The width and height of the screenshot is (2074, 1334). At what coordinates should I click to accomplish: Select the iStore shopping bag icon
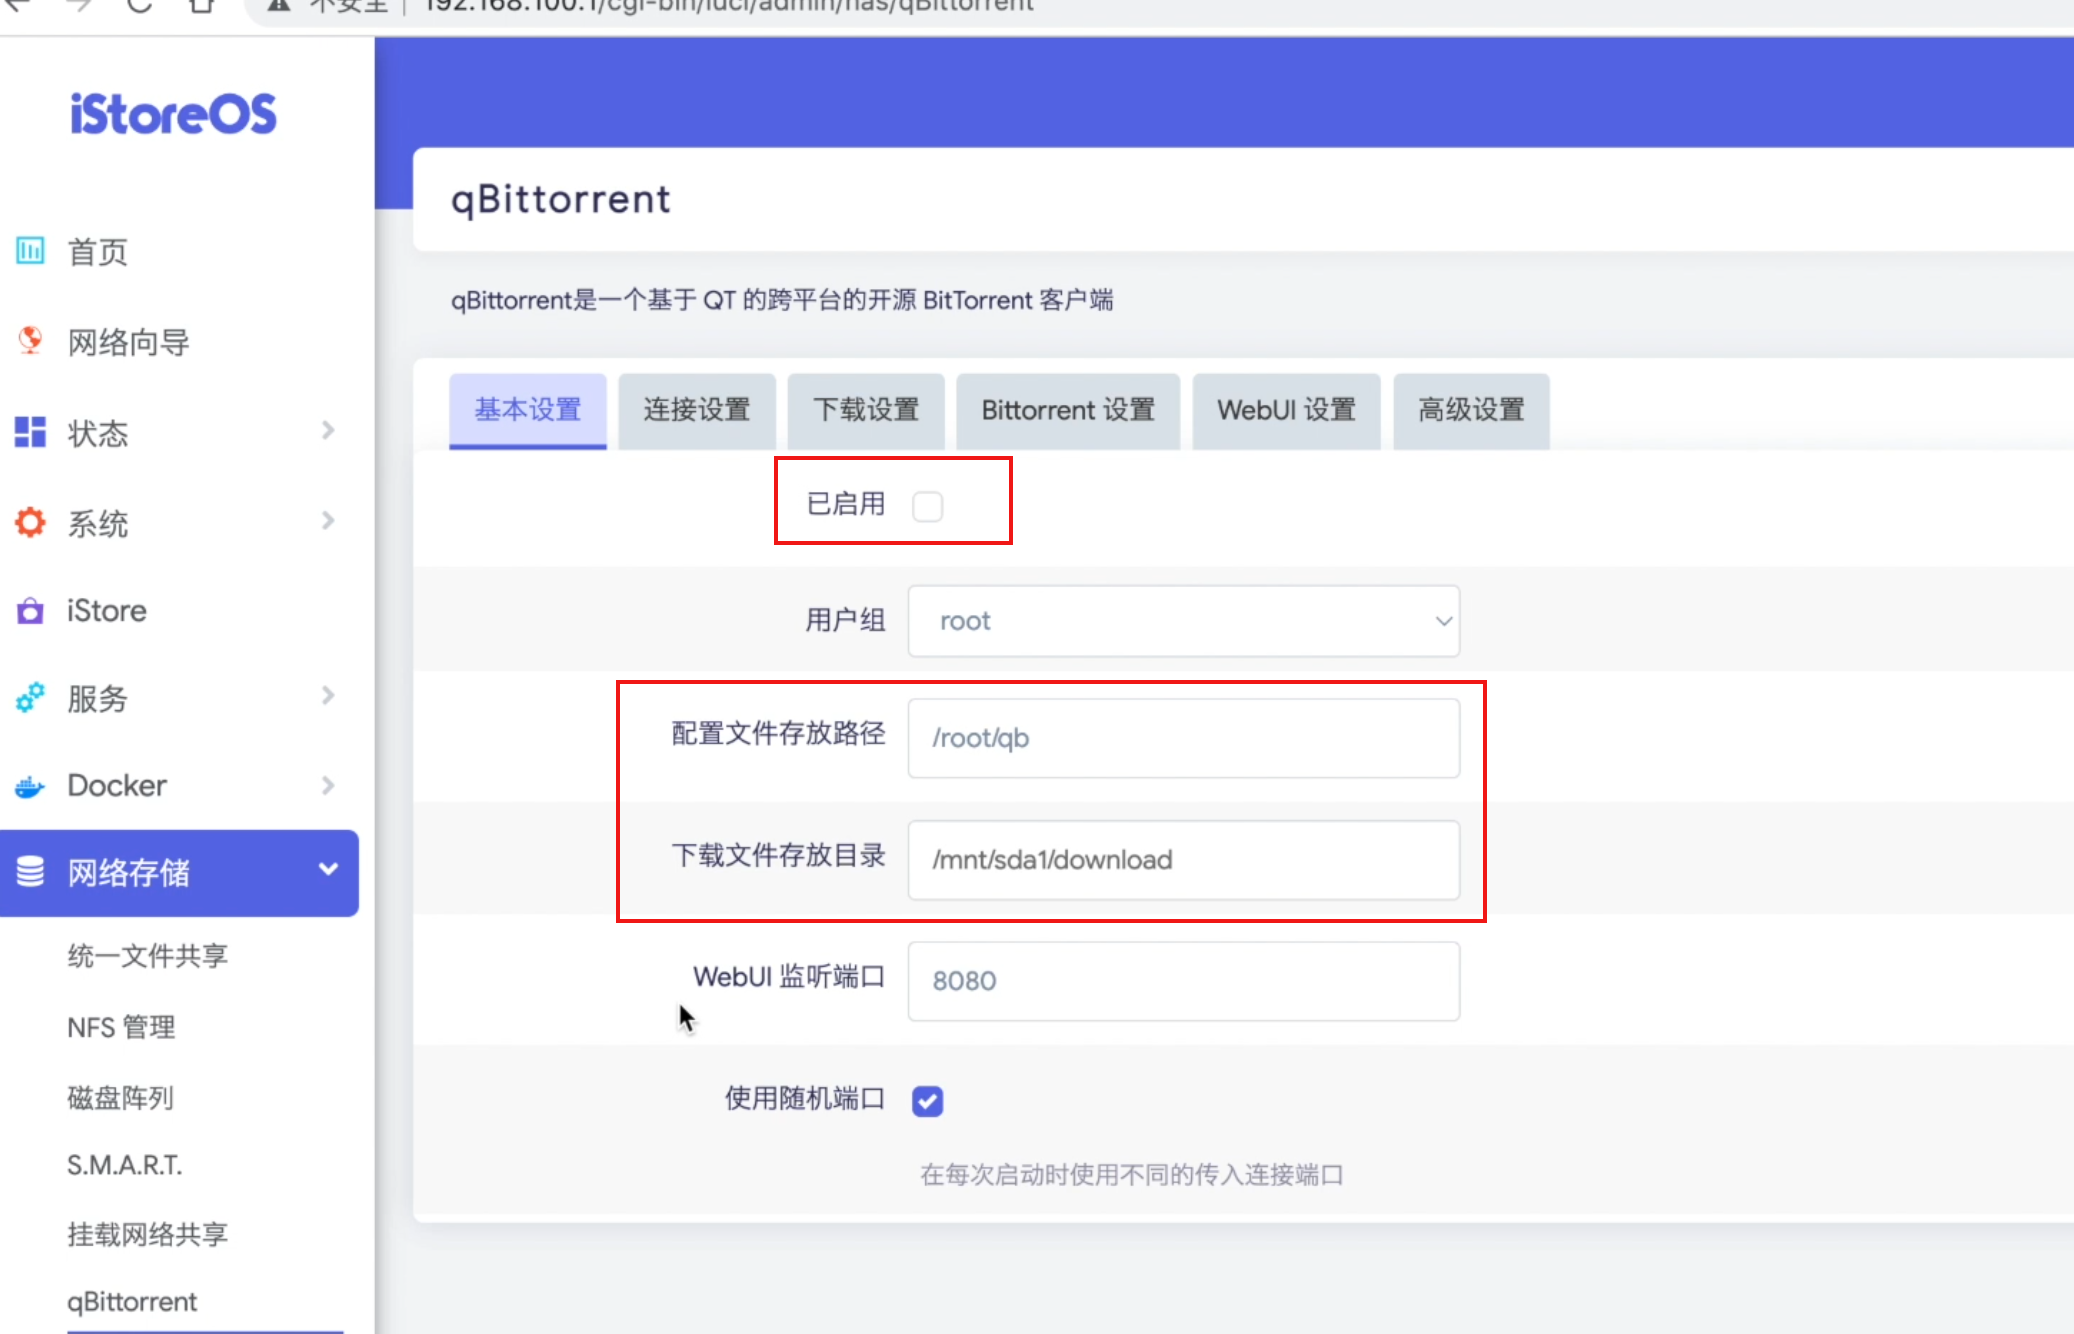[30, 610]
